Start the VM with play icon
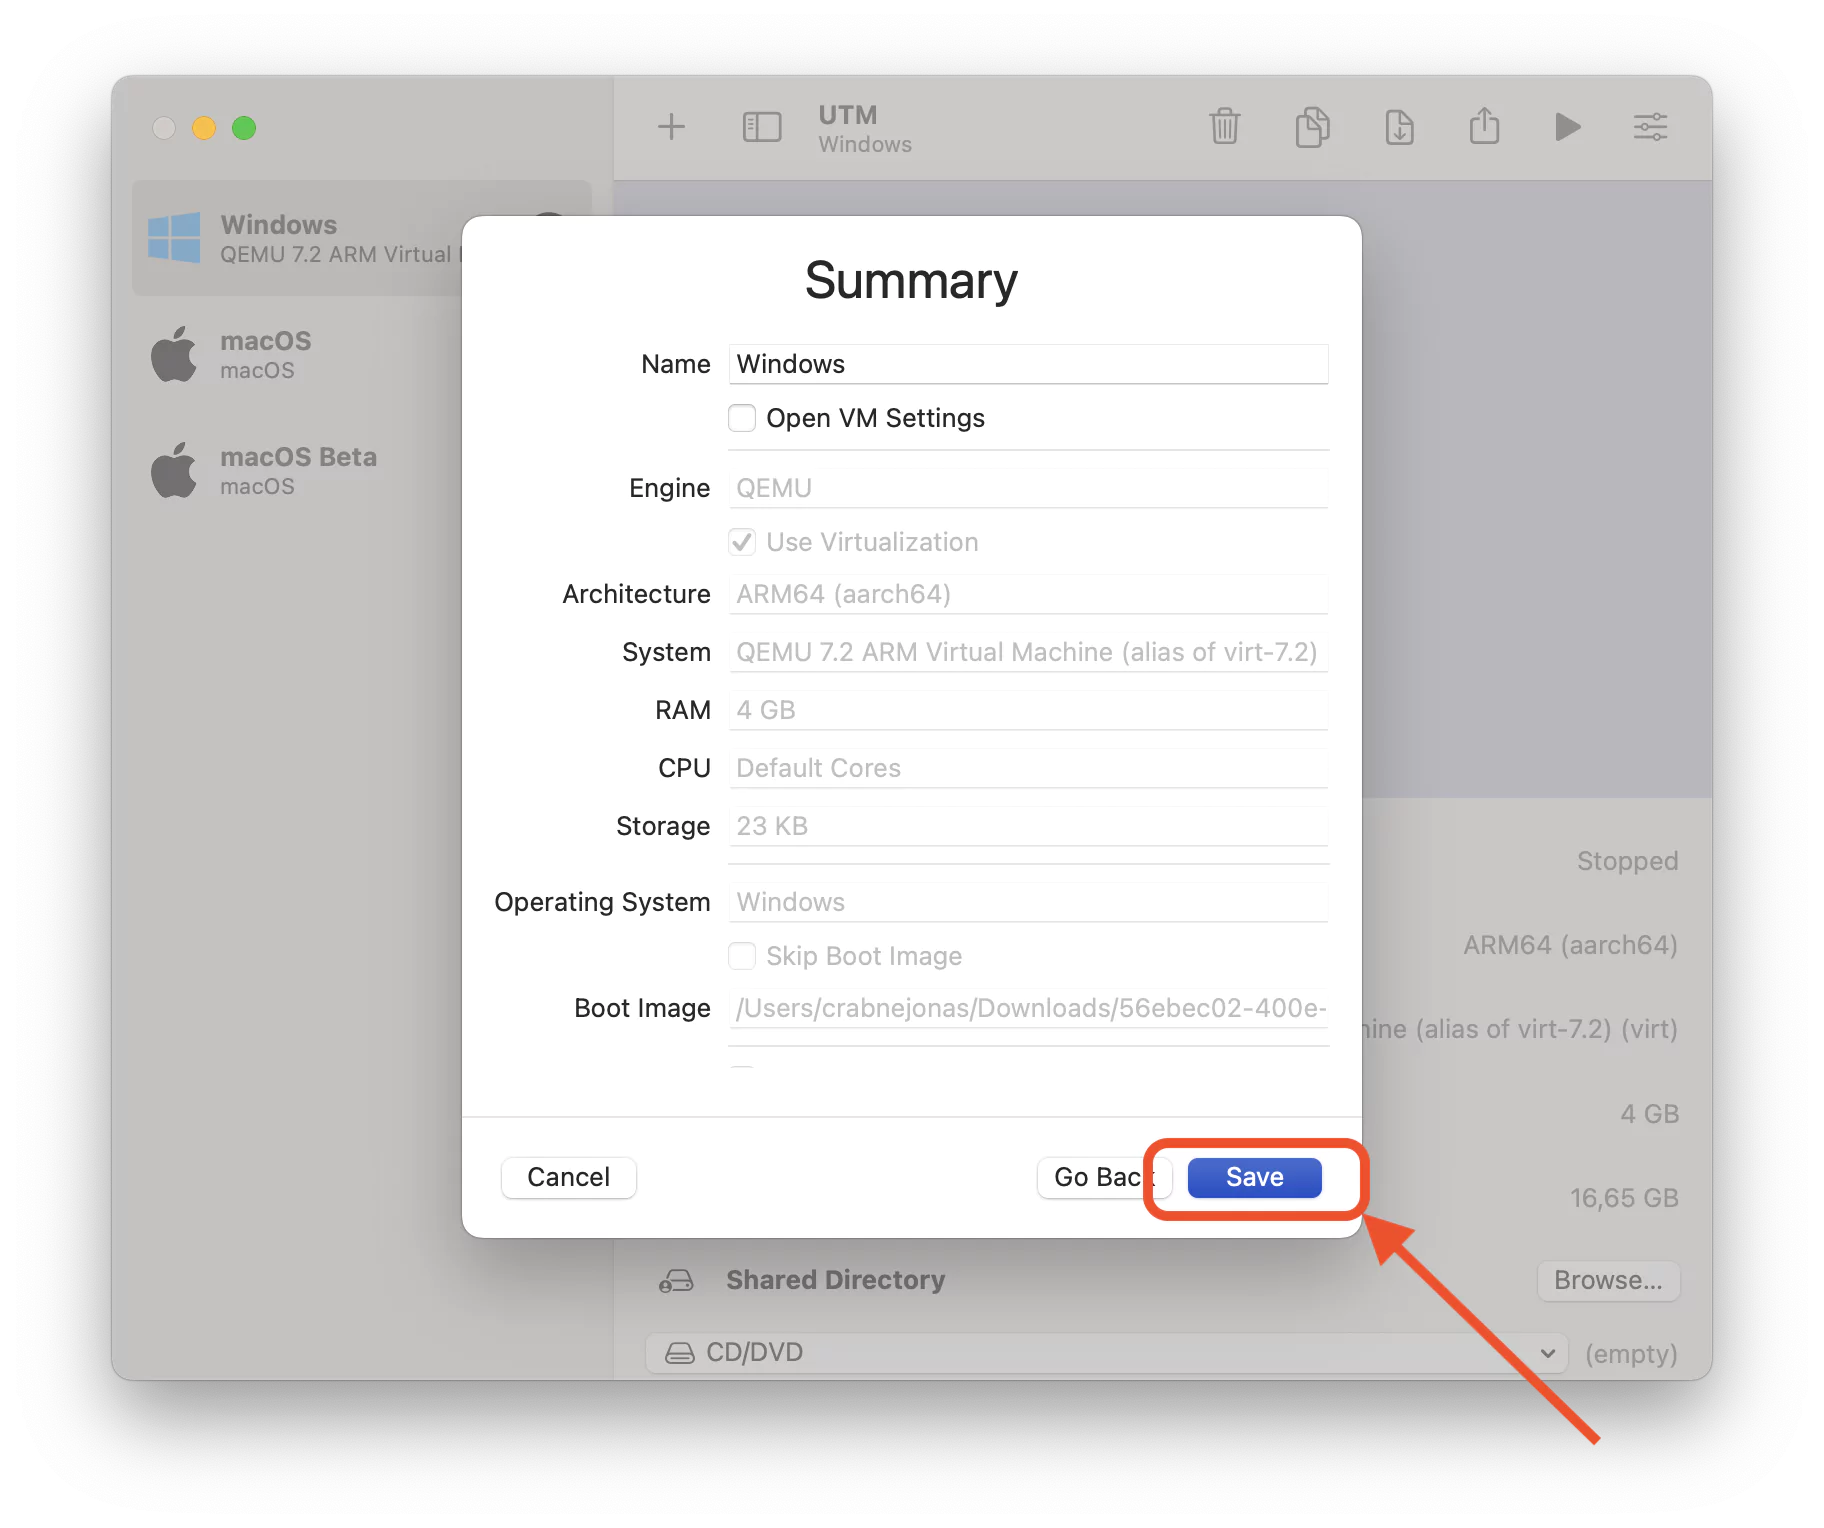 click(x=1568, y=127)
